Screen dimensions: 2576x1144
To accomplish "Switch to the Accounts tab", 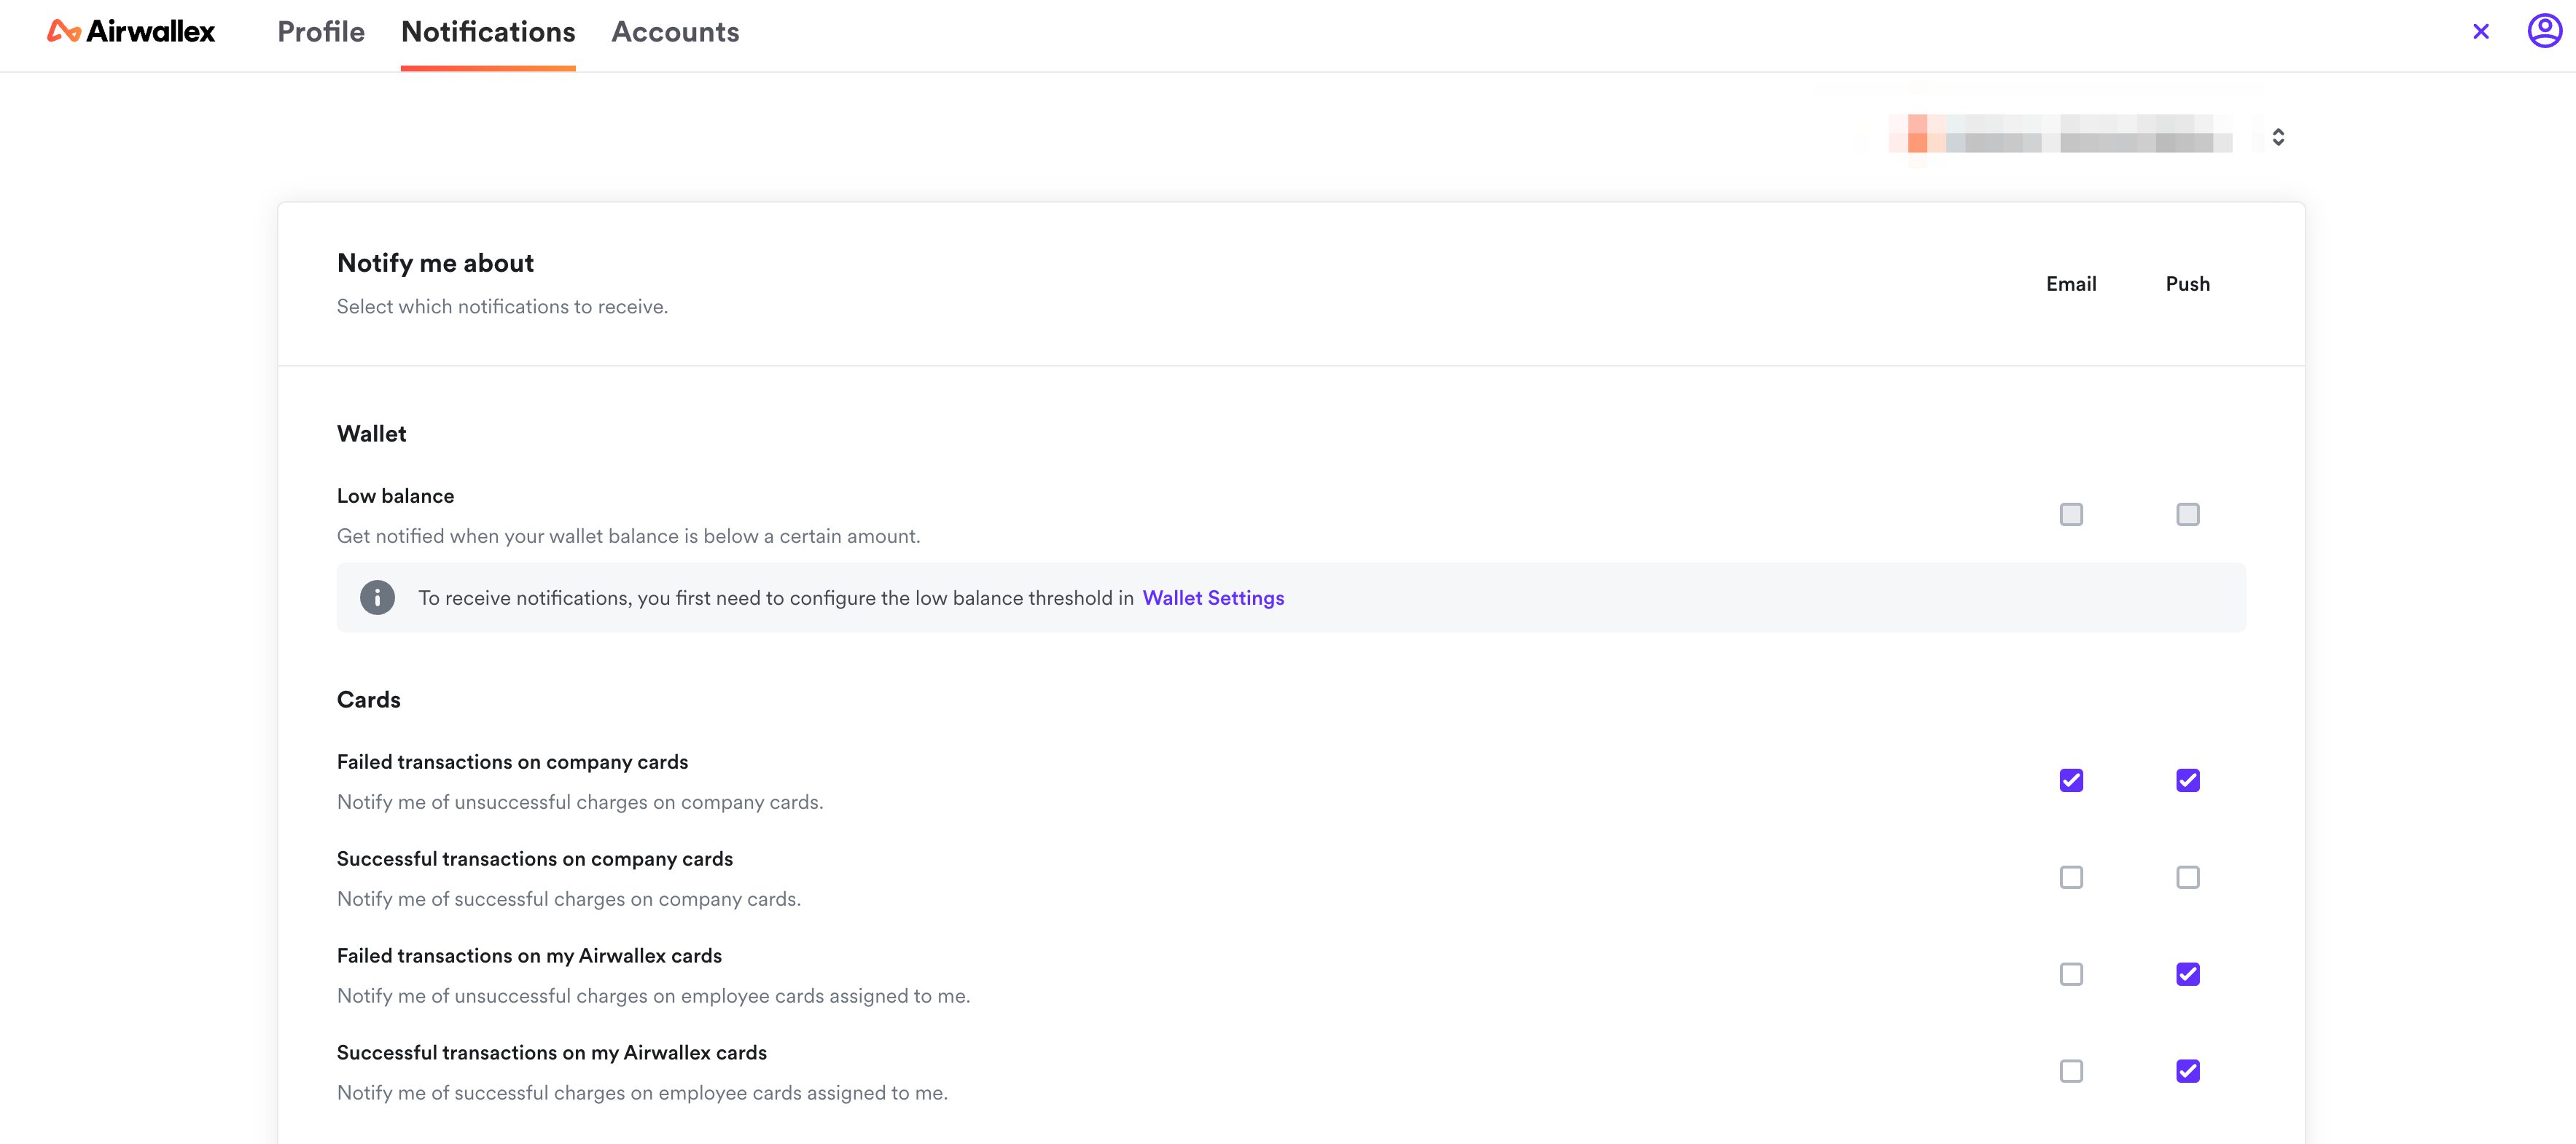I will 675,31.
